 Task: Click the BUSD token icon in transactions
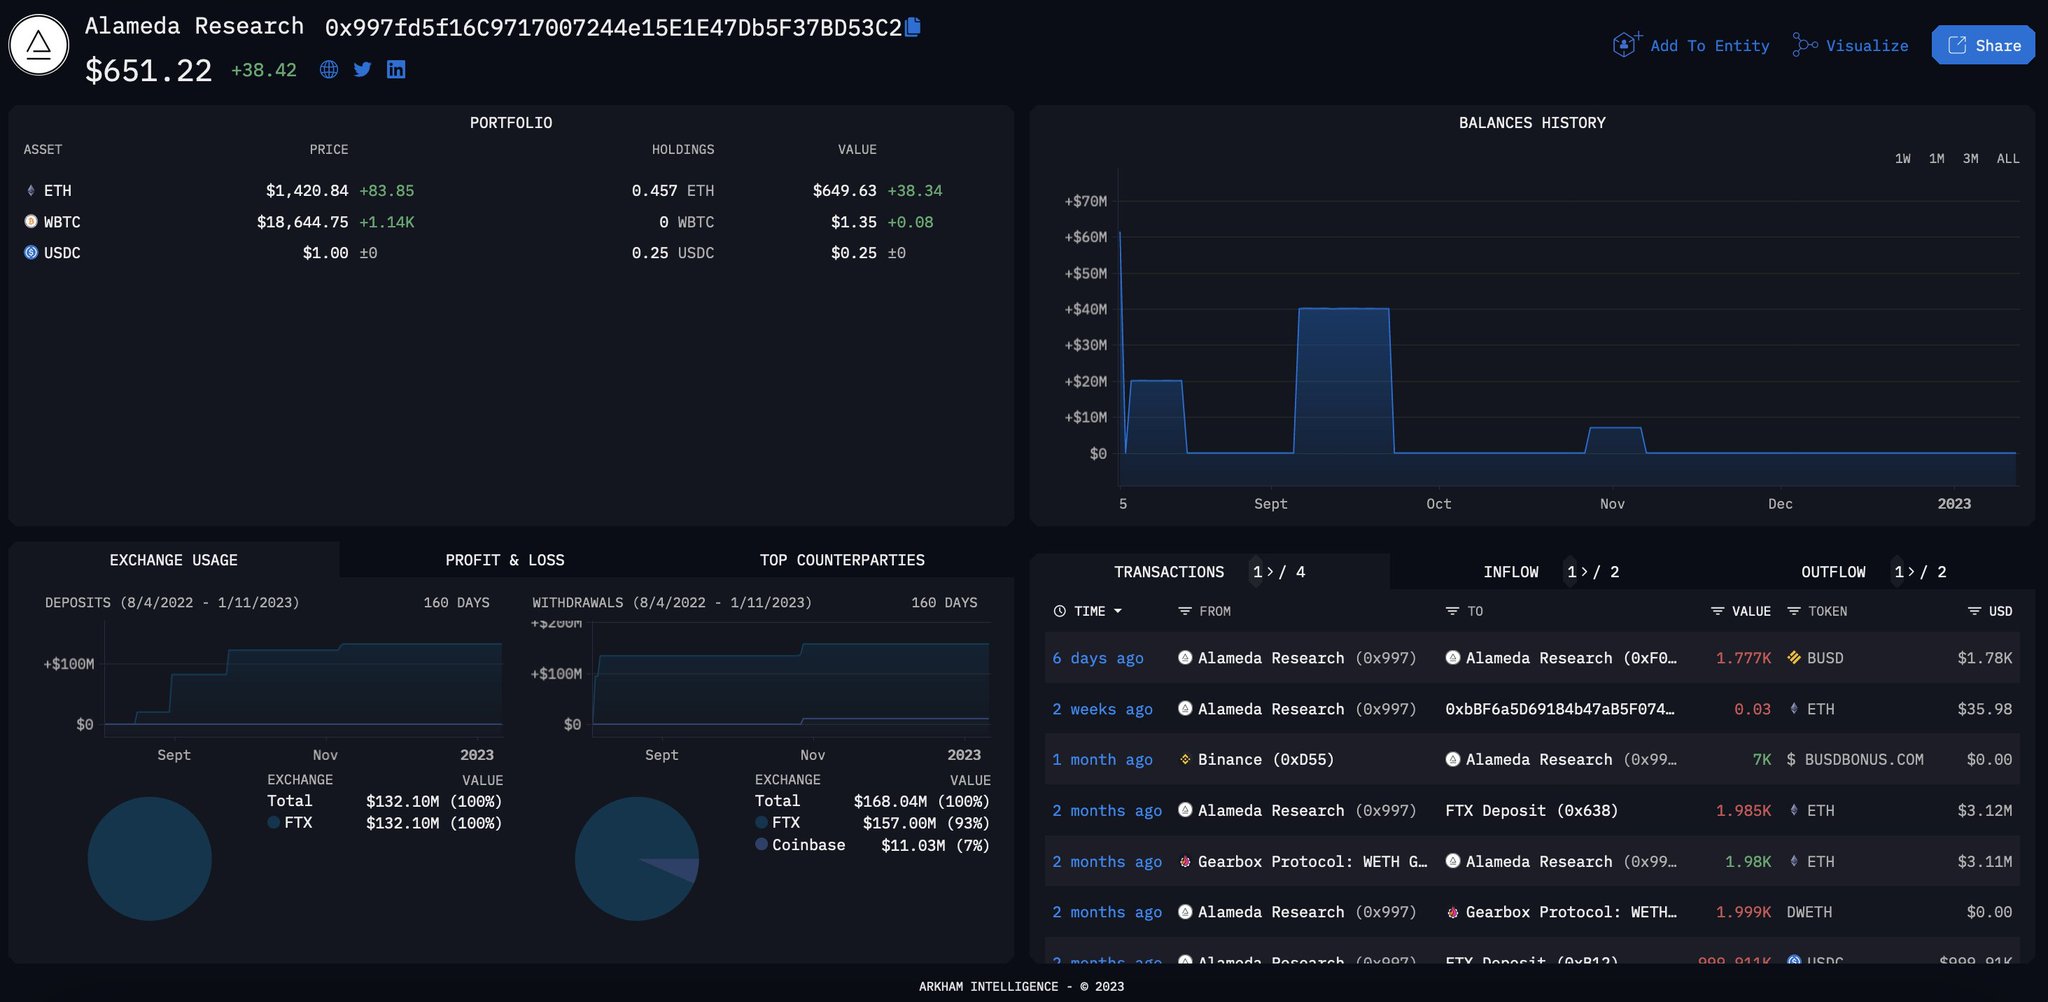1794,657
